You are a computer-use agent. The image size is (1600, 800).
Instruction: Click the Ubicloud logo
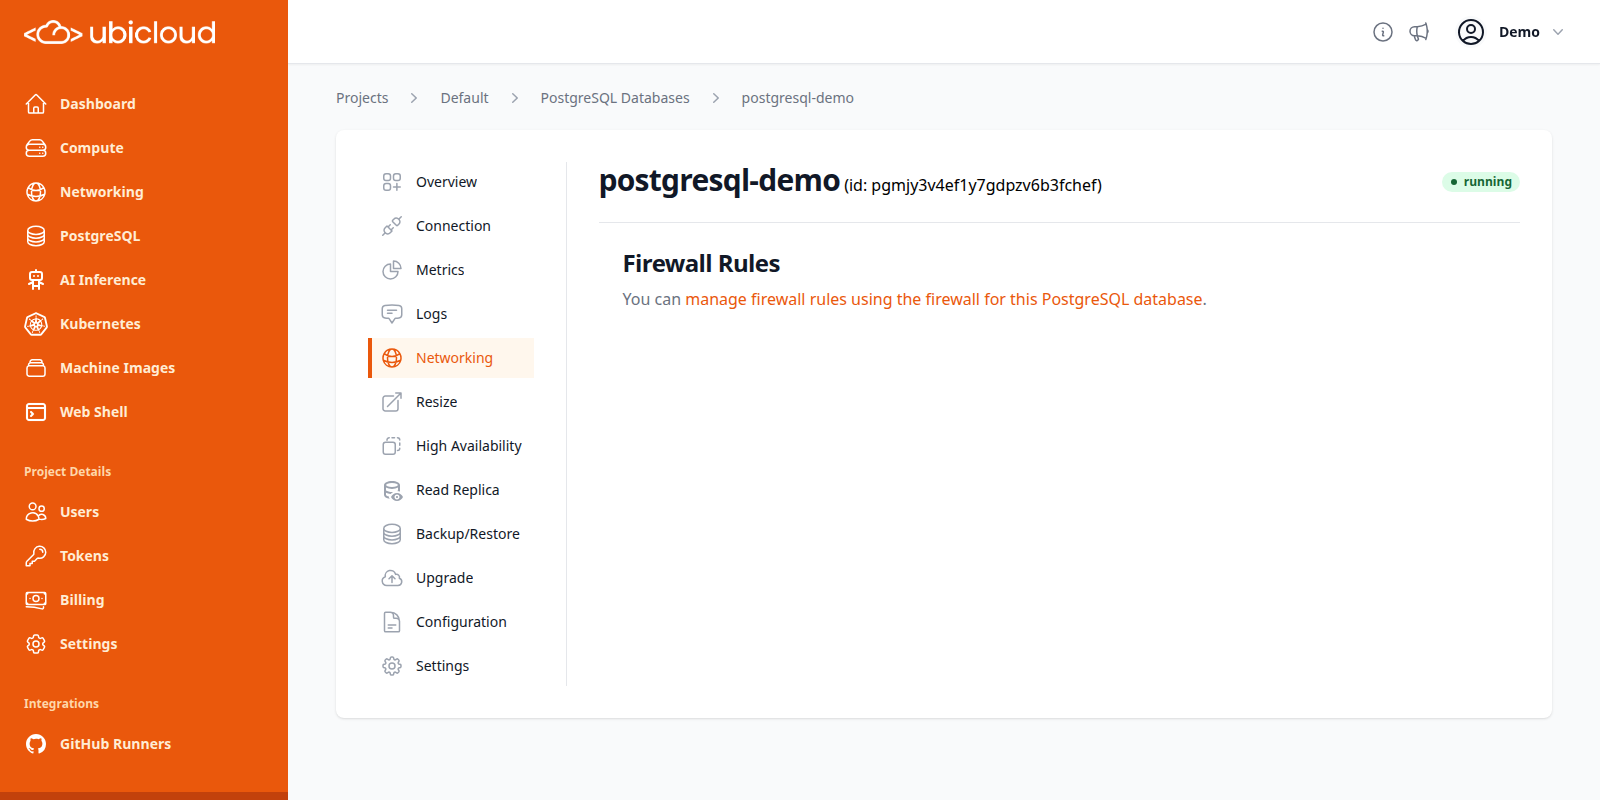click(120, 33)
